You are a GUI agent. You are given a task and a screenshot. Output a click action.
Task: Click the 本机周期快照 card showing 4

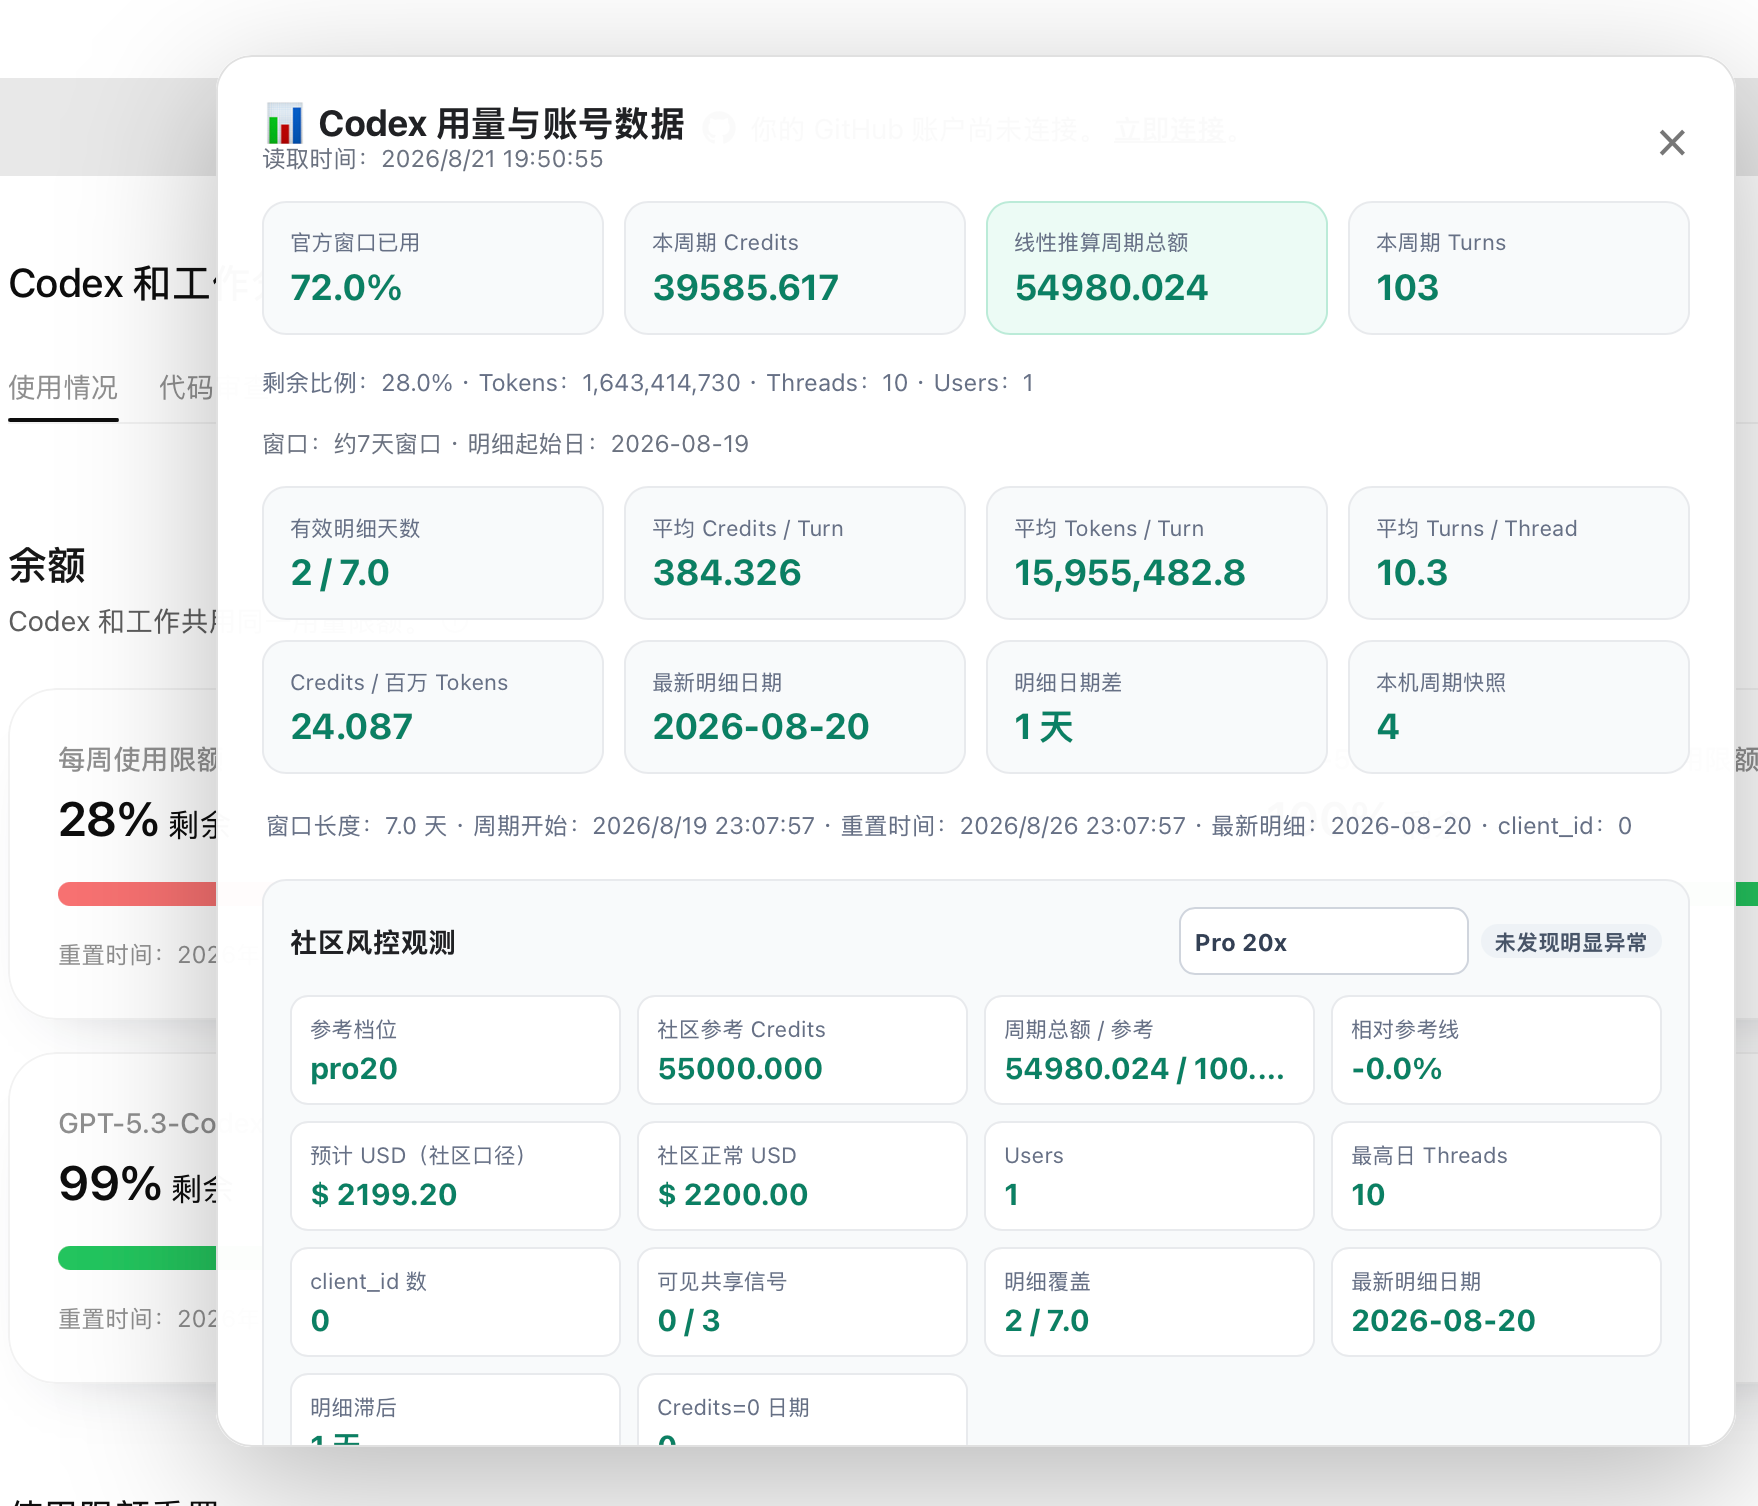click(x=1519, y=707)
